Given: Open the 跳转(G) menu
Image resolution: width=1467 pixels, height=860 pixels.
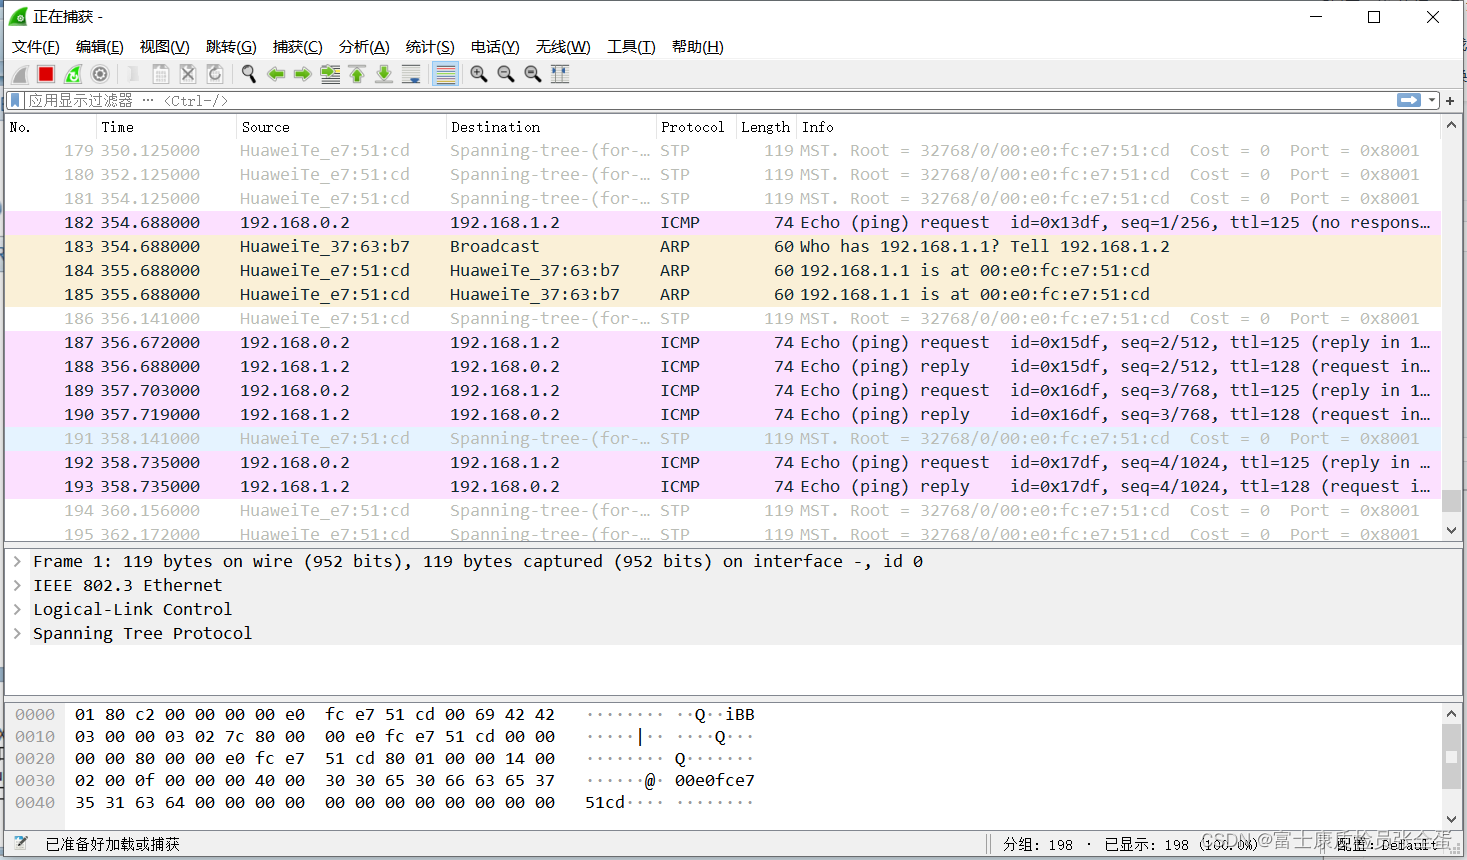Looking at the screenshot, I should [x=231, y=47].
